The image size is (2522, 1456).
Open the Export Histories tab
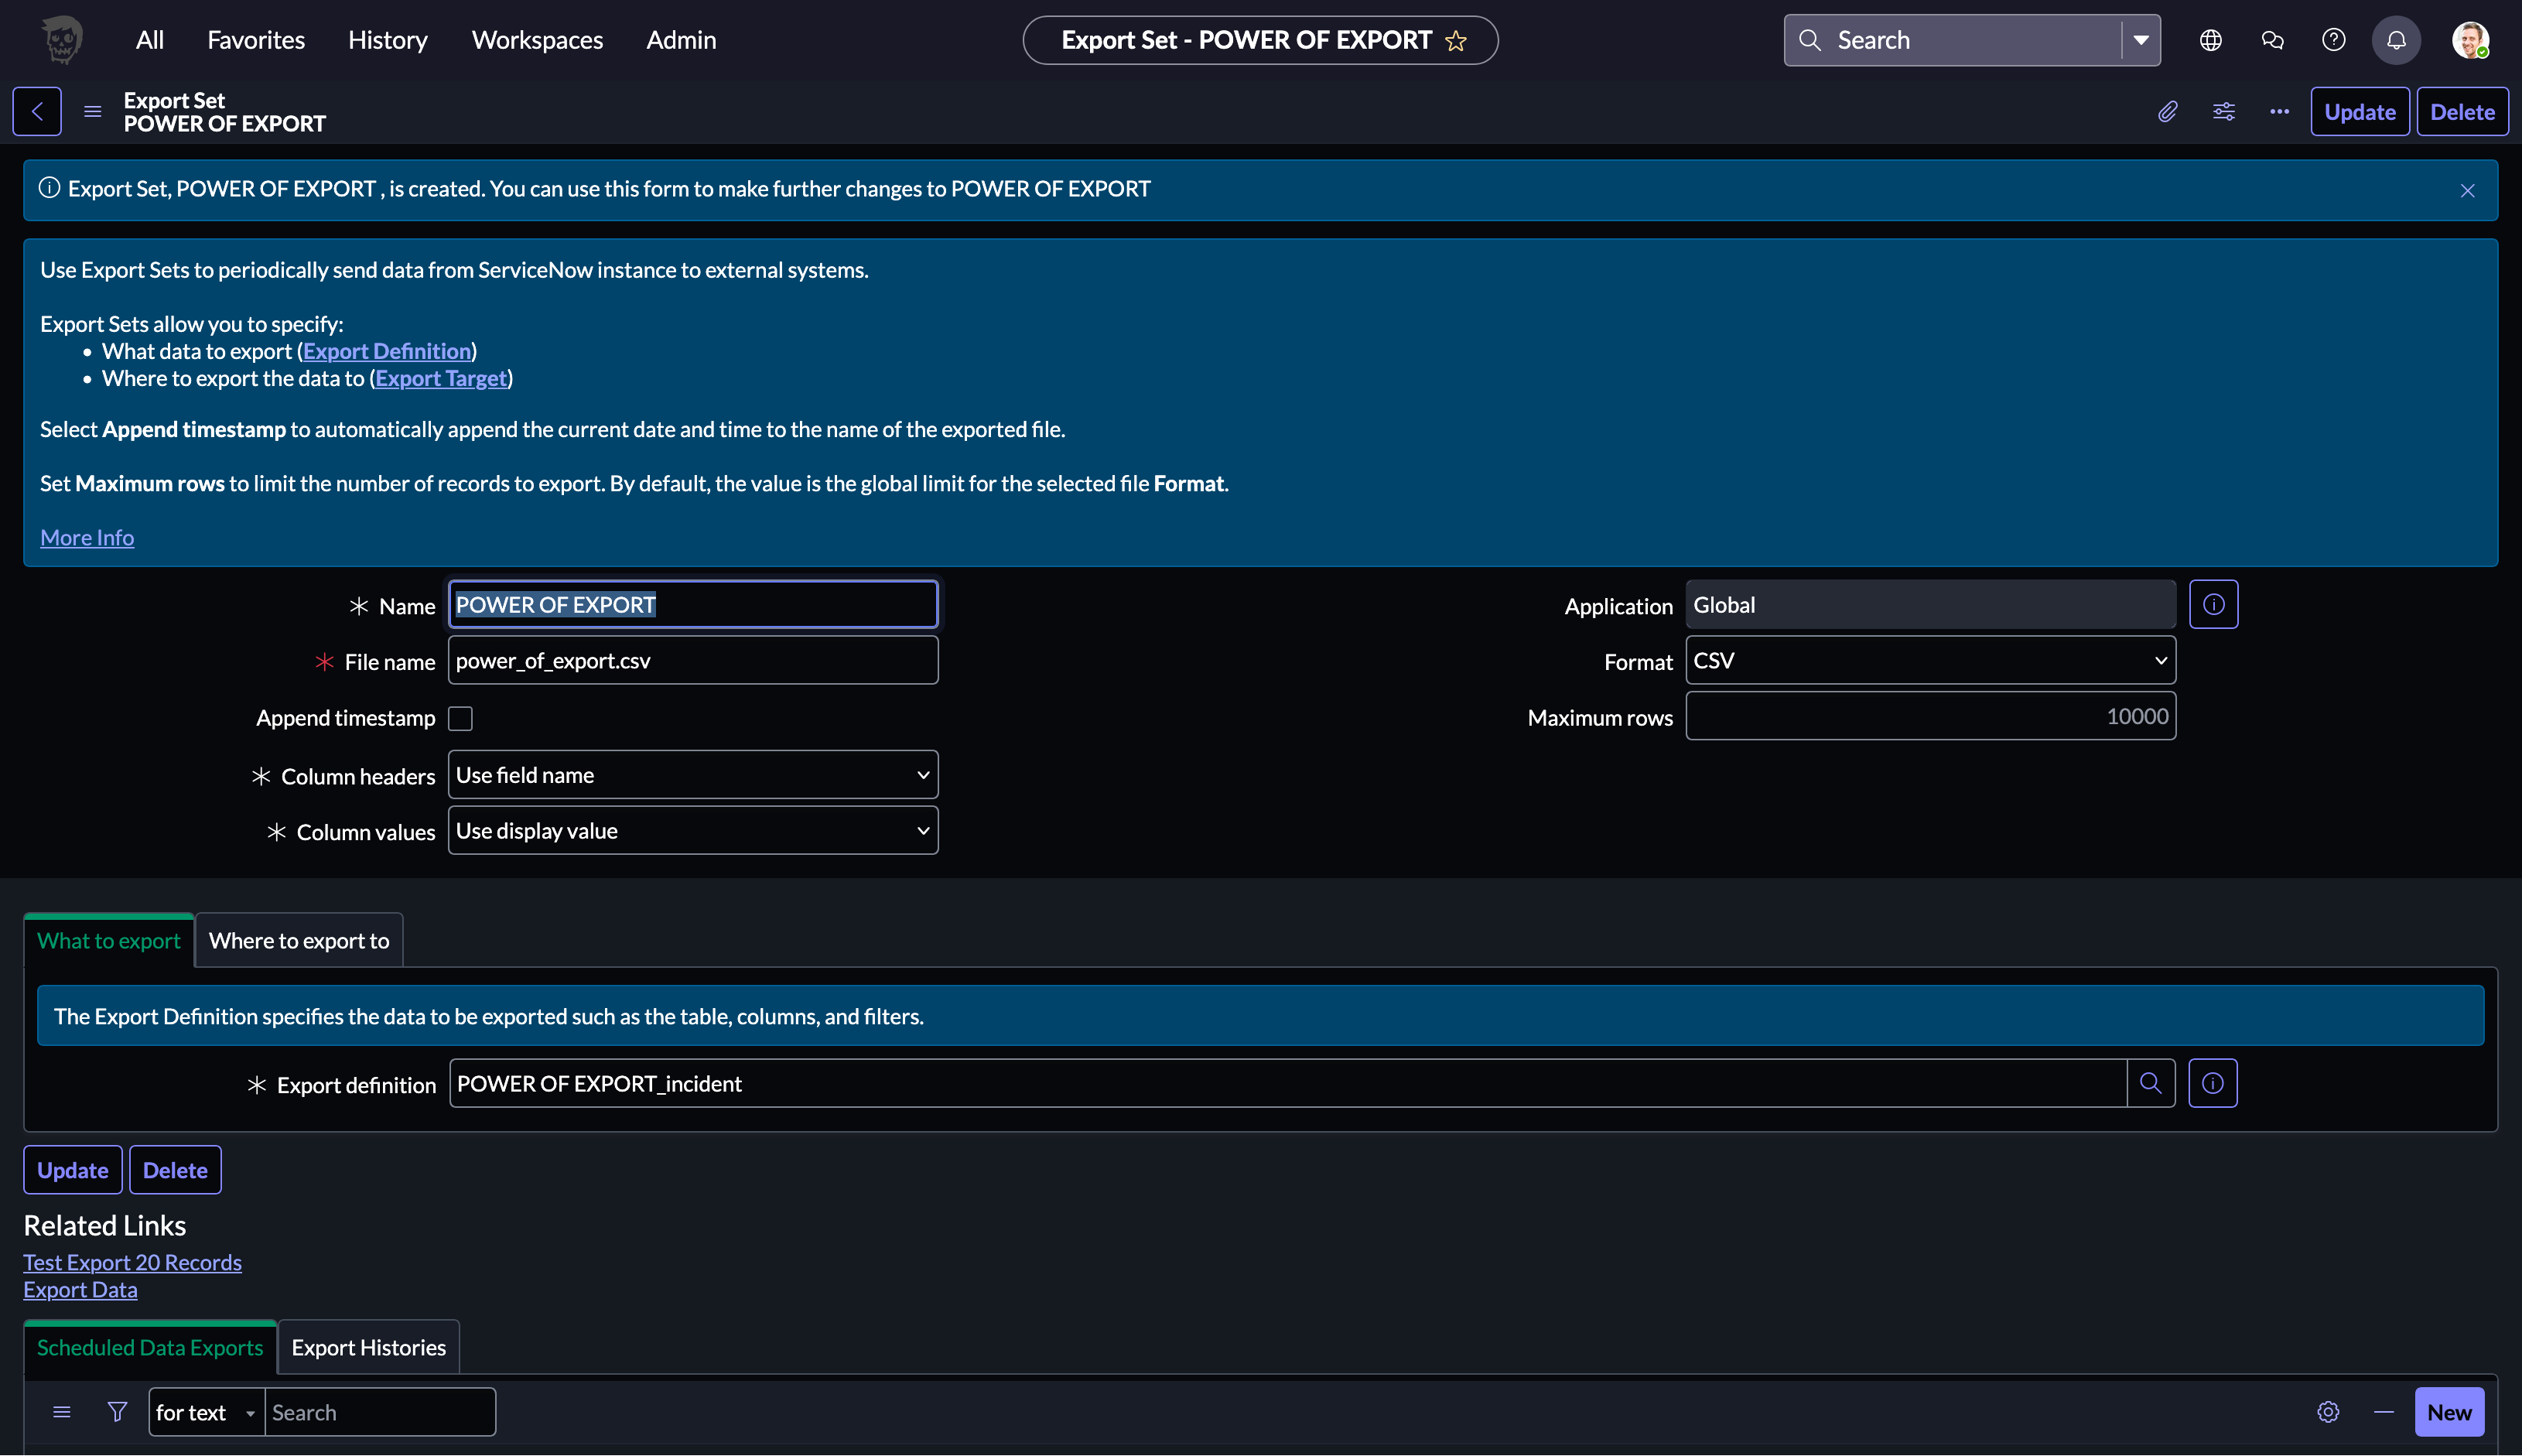(x=368, y=1348)
